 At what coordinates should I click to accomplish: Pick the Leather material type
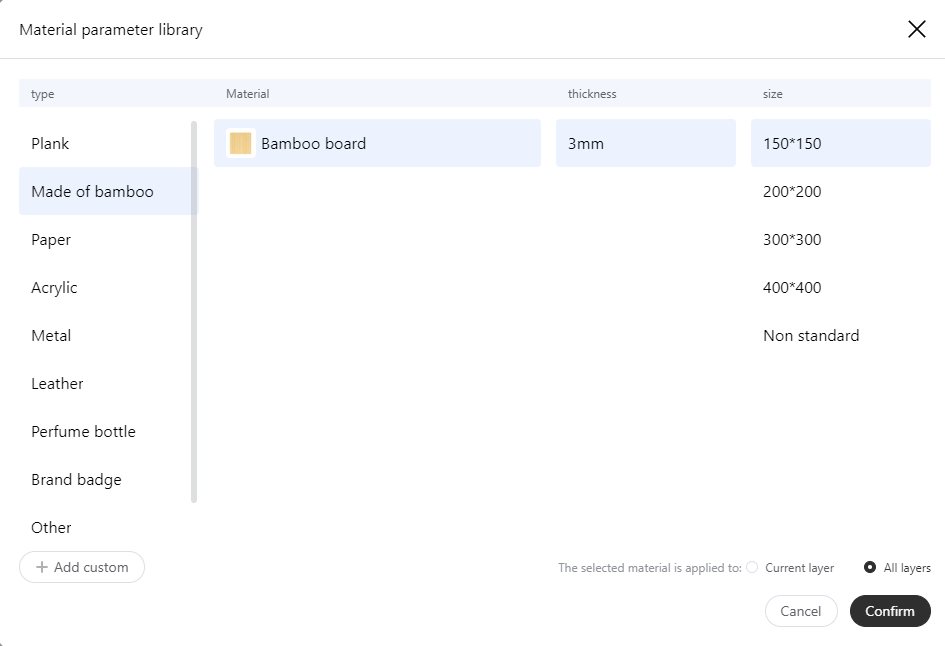point(108,383)
